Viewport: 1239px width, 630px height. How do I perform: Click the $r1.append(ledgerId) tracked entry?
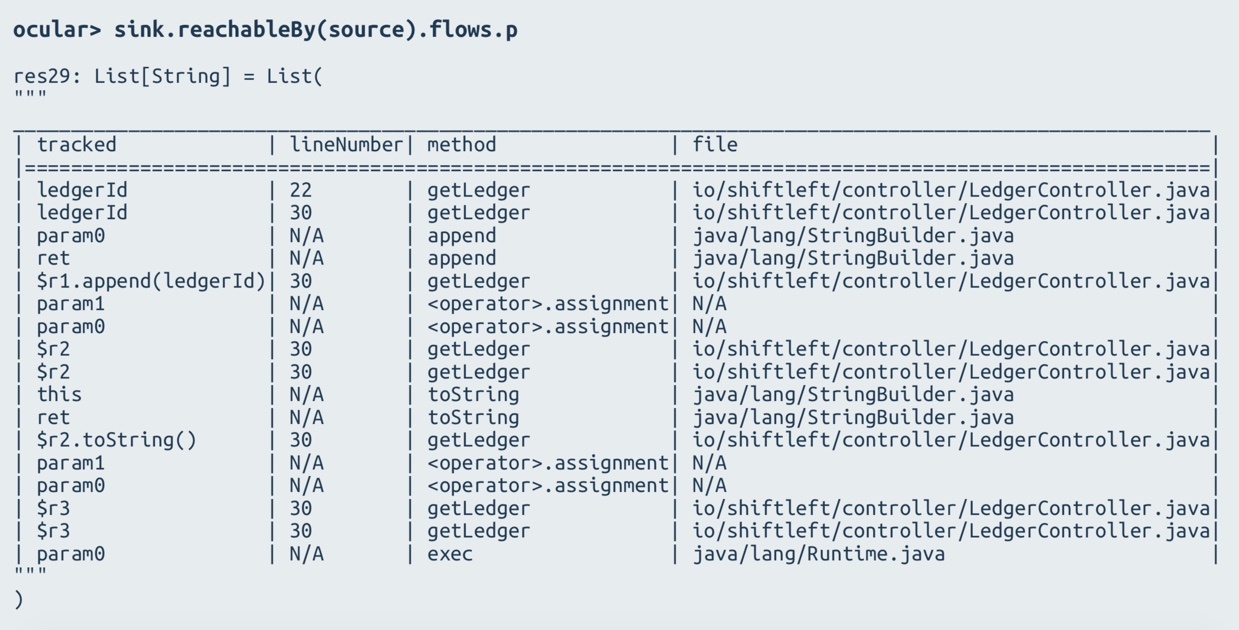151,281
